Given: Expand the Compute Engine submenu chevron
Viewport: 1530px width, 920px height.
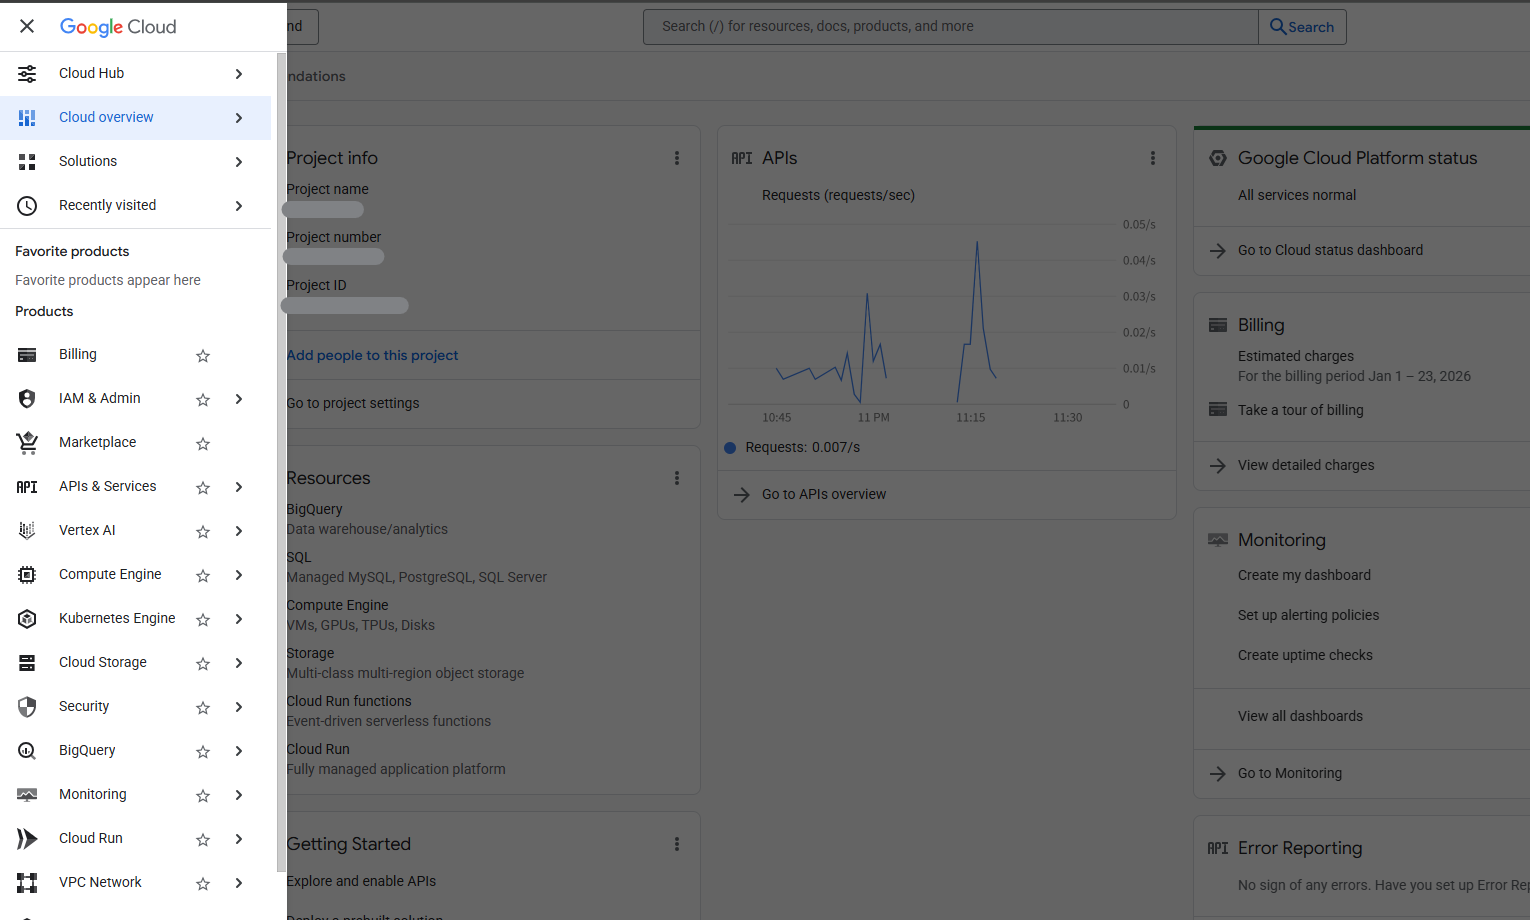Looking at the screenshot, I should (238, 574).
